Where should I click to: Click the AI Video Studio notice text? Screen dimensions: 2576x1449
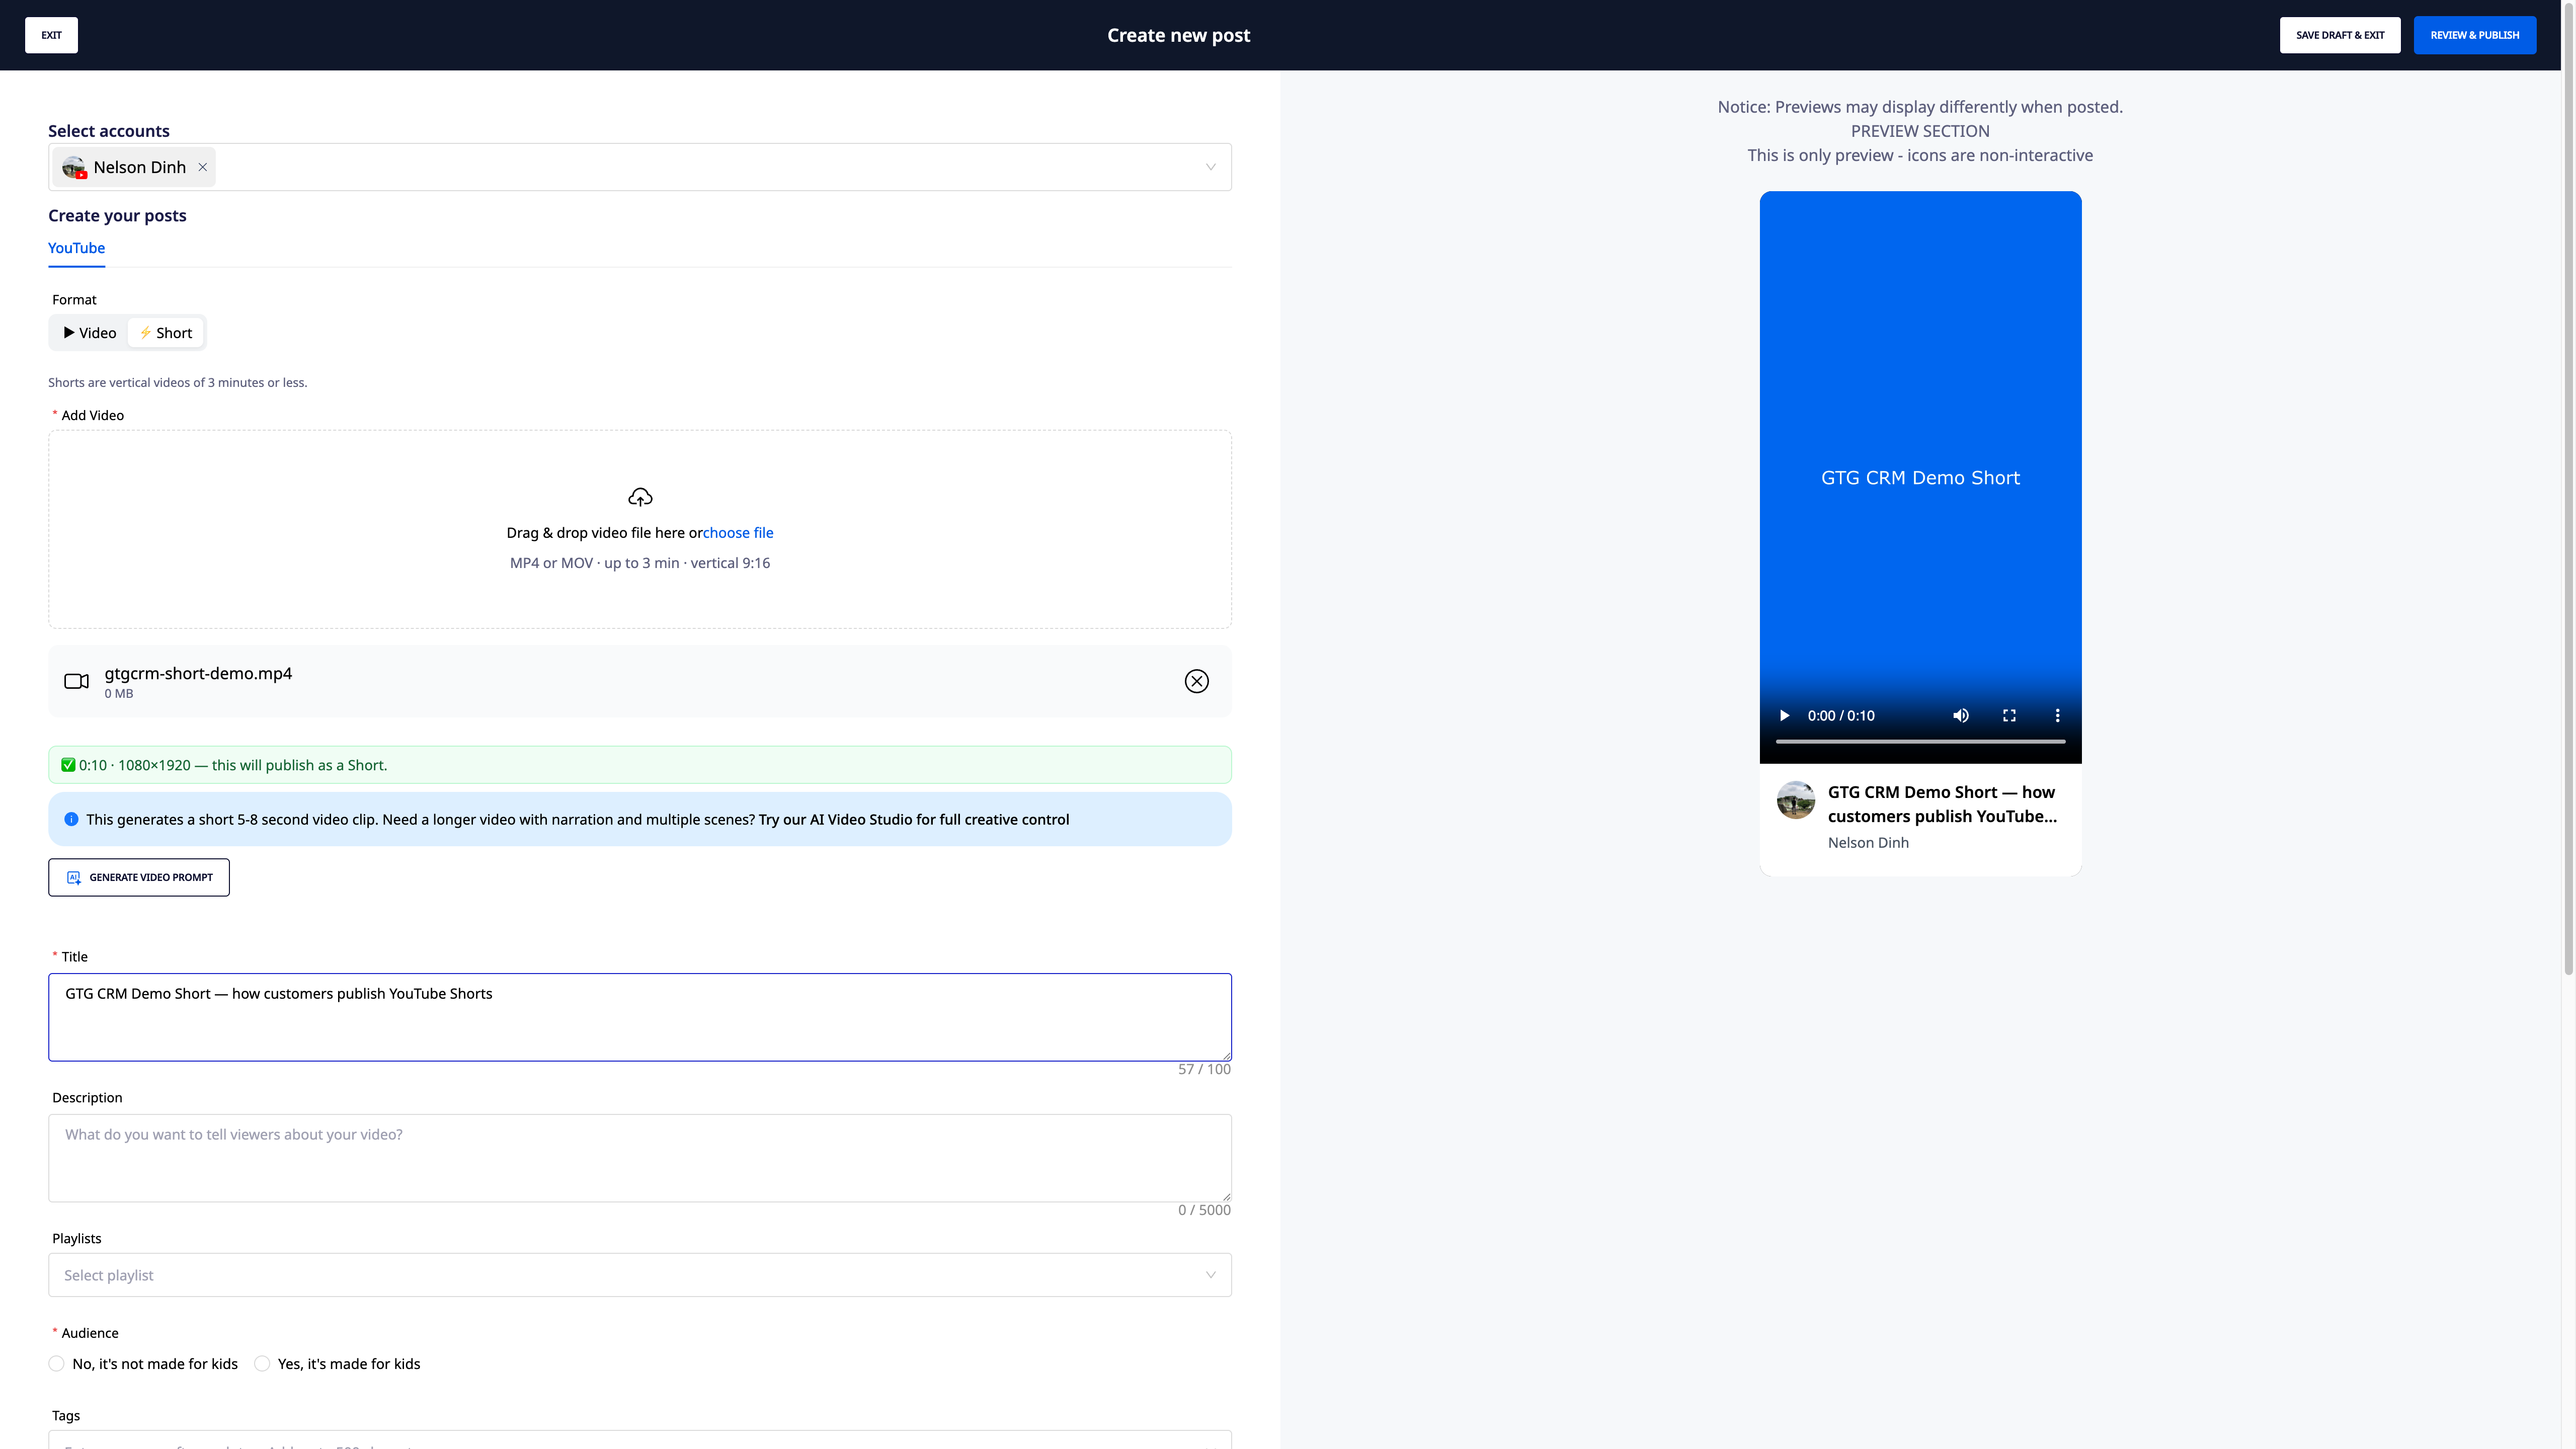pyautogui.click(x=577, y=819)
